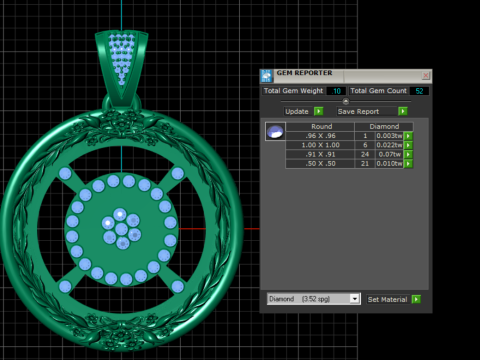Click the Update button

coord(297,111)
